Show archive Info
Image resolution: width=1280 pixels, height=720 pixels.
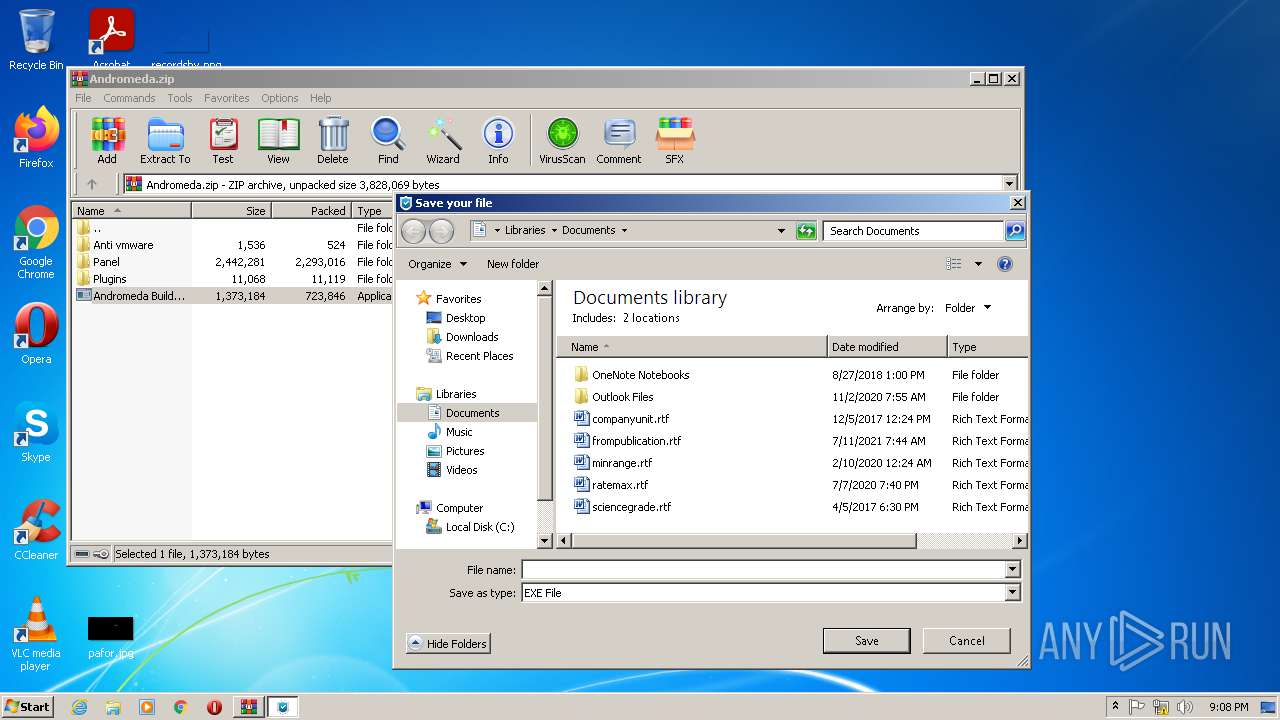[498, 140]
